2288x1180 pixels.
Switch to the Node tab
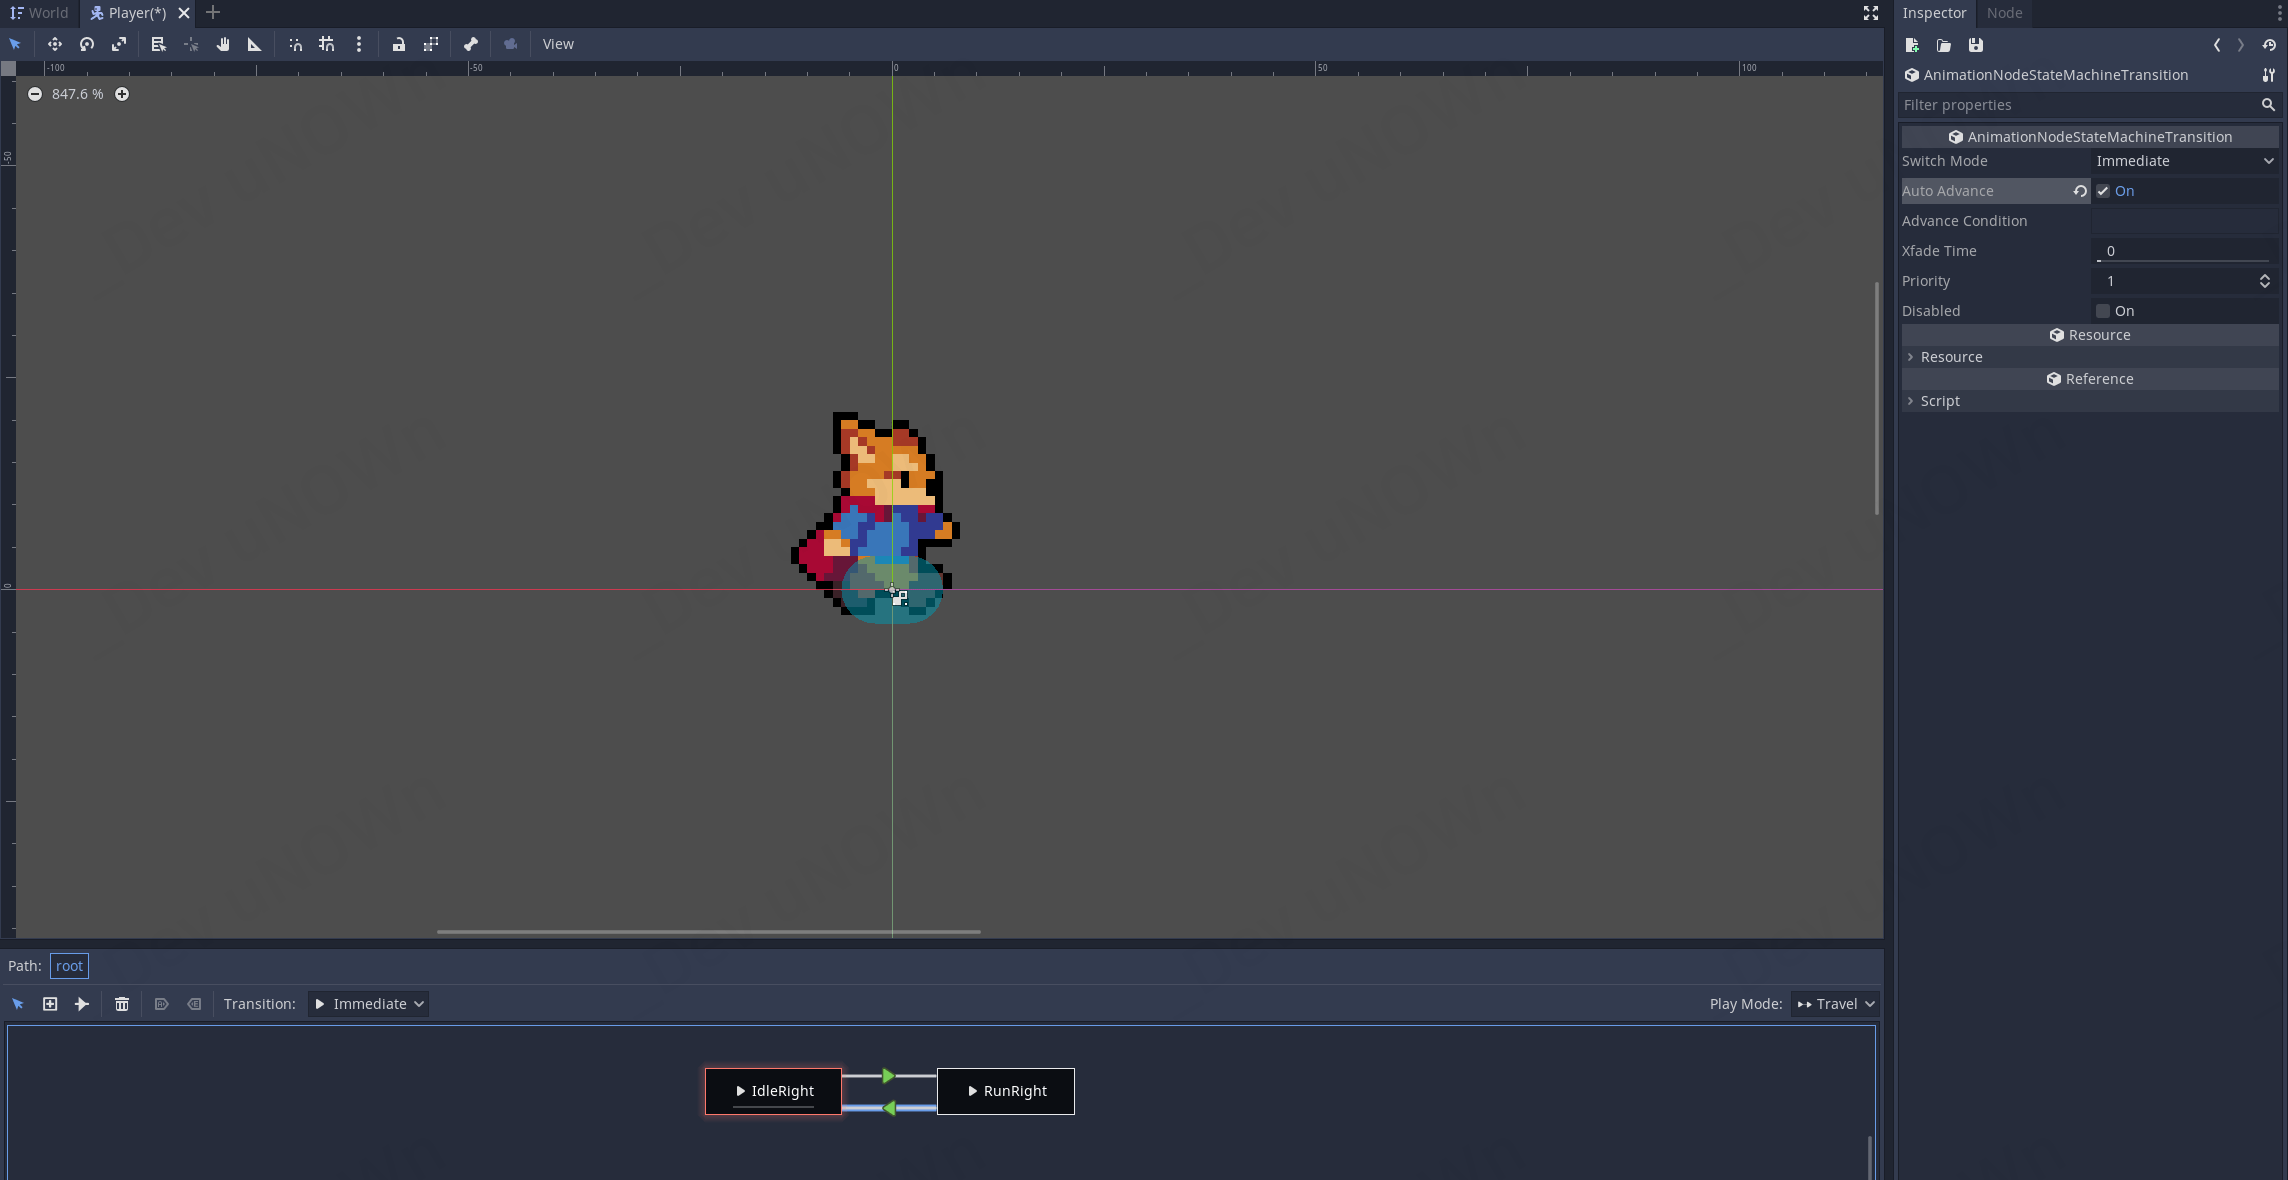click(x=2004, y=13)
